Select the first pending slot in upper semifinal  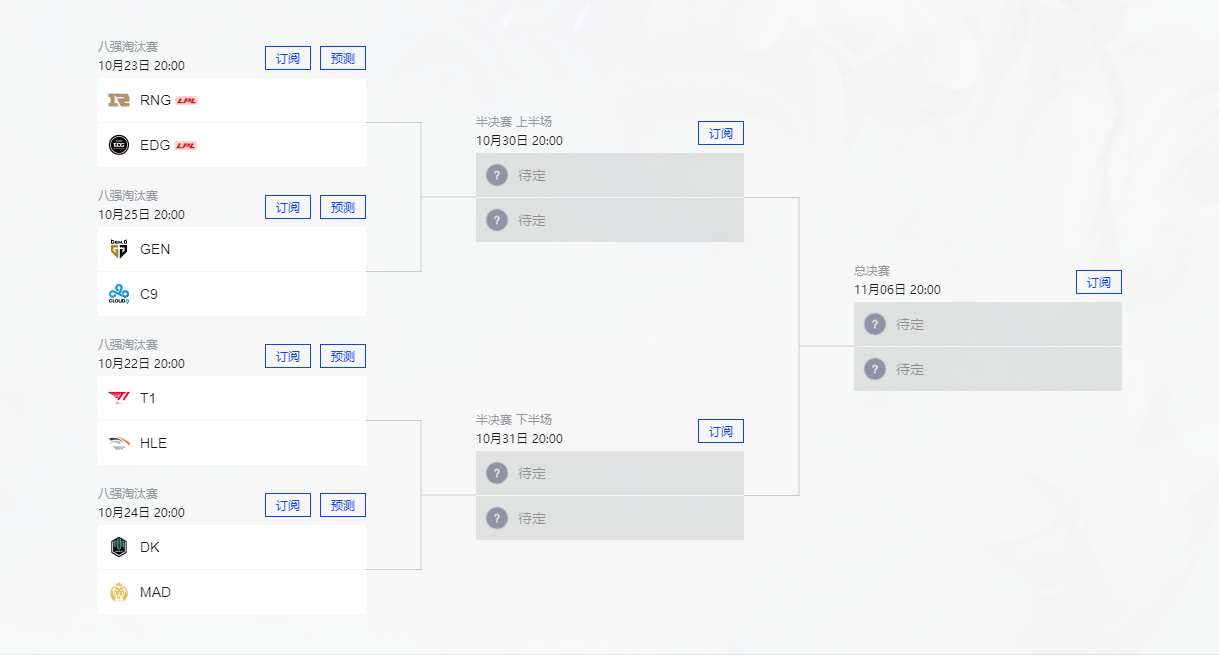pos(610,175)
